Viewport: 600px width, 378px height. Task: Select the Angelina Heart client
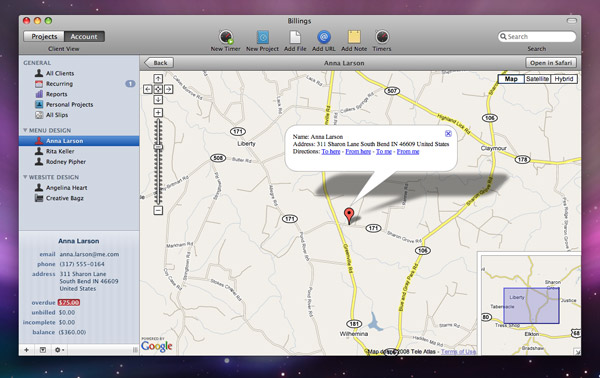[79, 187]
